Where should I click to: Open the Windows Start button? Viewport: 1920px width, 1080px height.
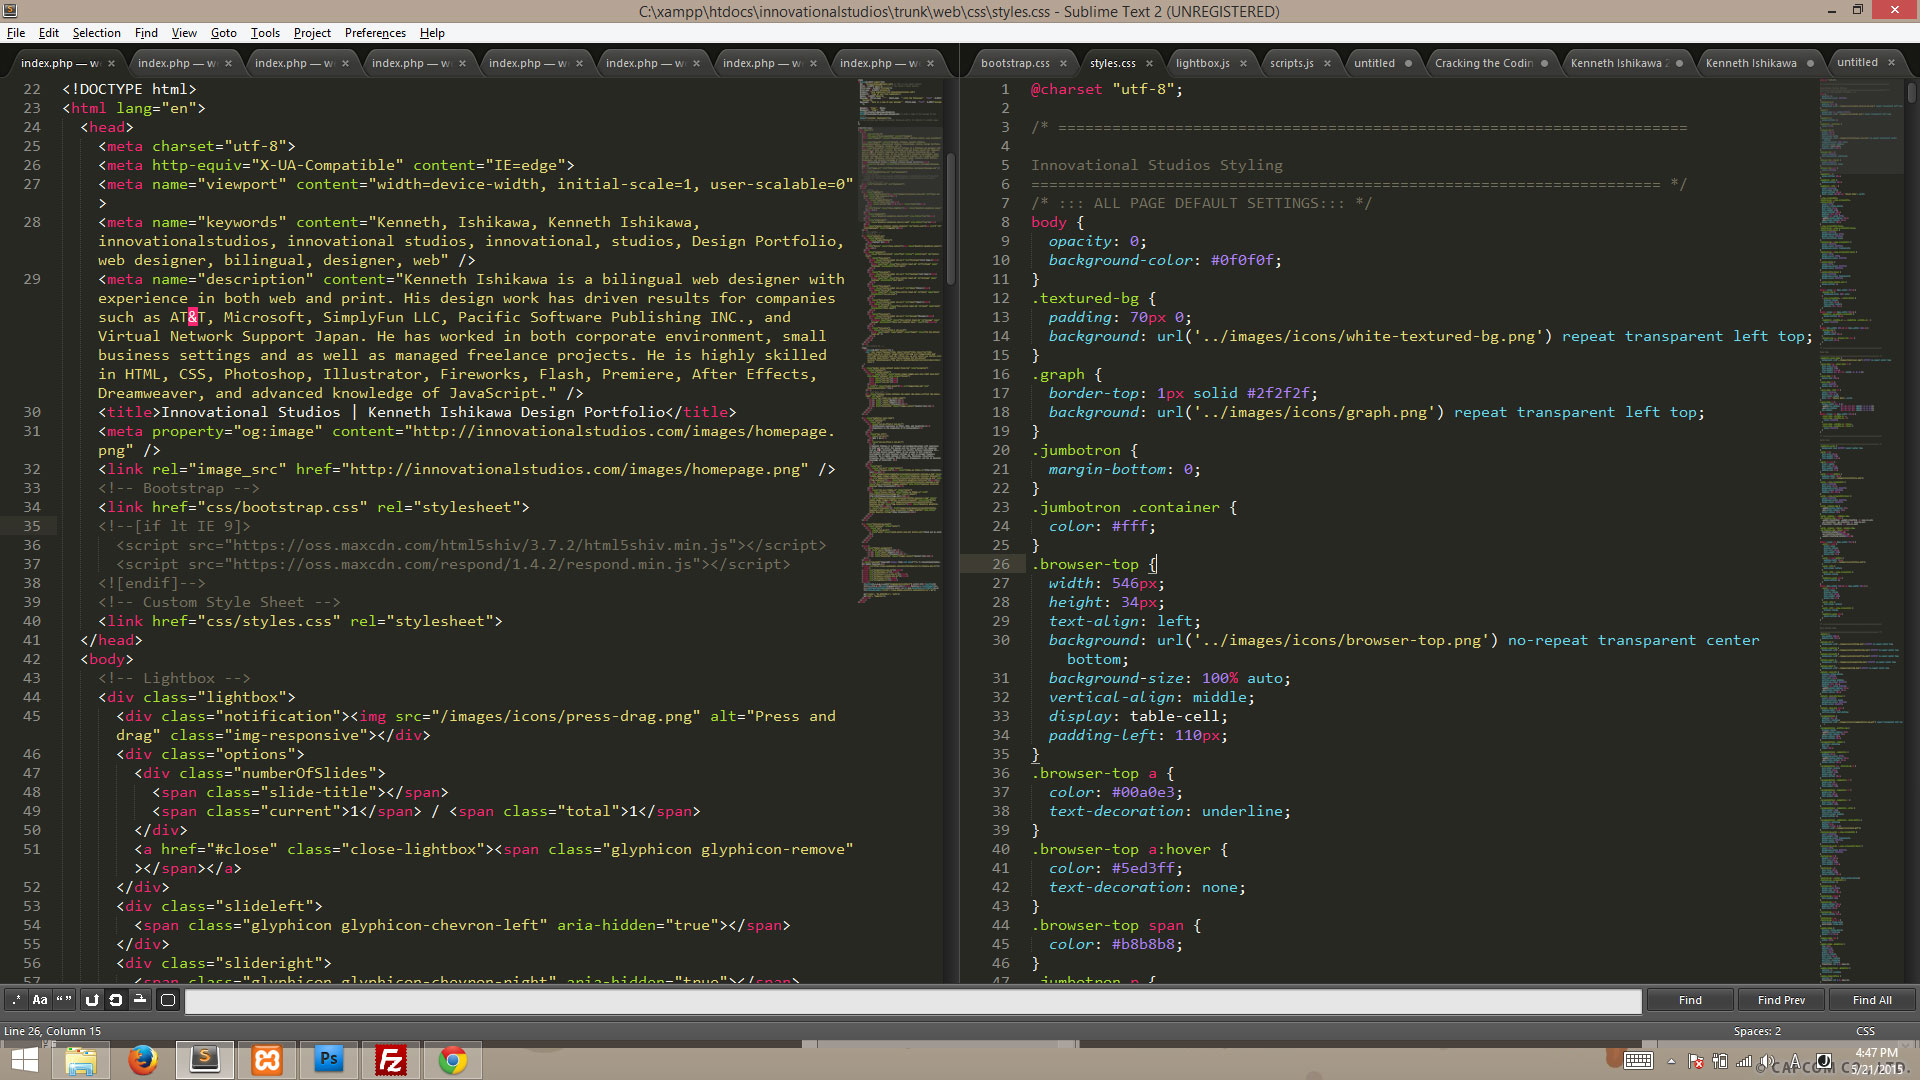pos(24,1060)
